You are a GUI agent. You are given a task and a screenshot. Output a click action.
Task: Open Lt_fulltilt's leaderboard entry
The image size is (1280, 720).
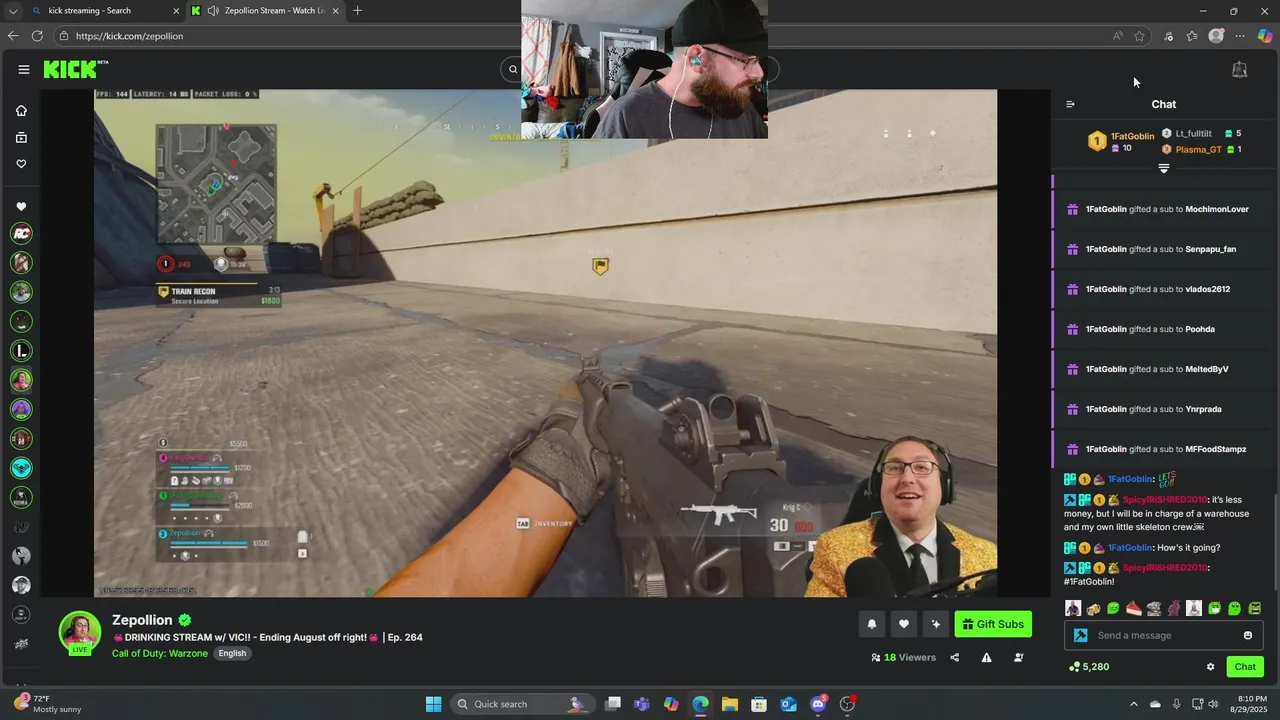click(x=1200, y=133)
